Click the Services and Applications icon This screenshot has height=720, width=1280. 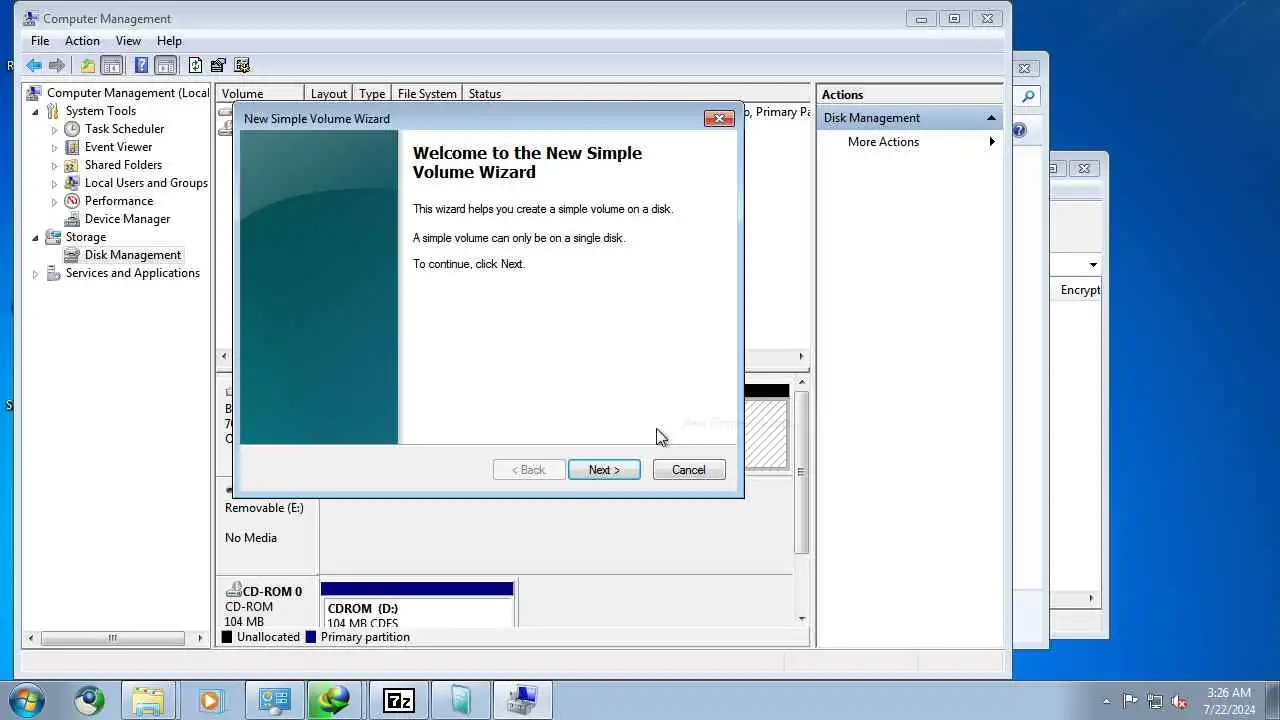click(x=53, y=273)
